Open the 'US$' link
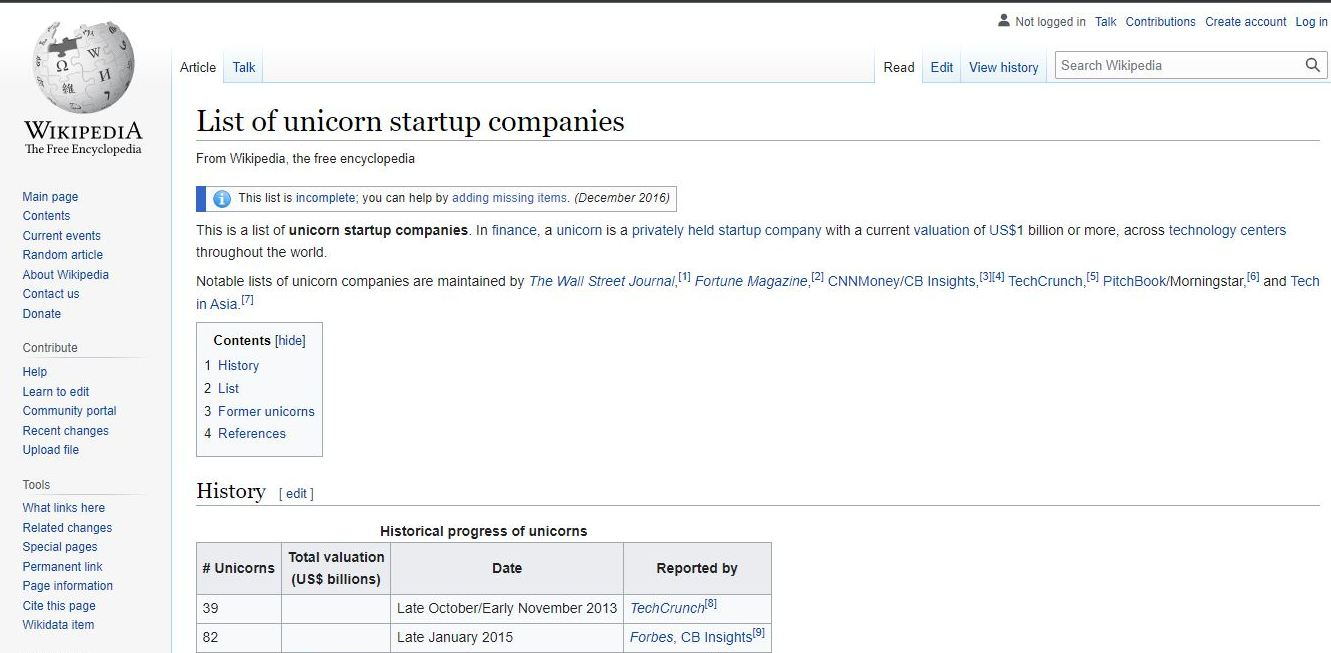The width and height of the screenshot is (1331, 653). point(1002,230)
